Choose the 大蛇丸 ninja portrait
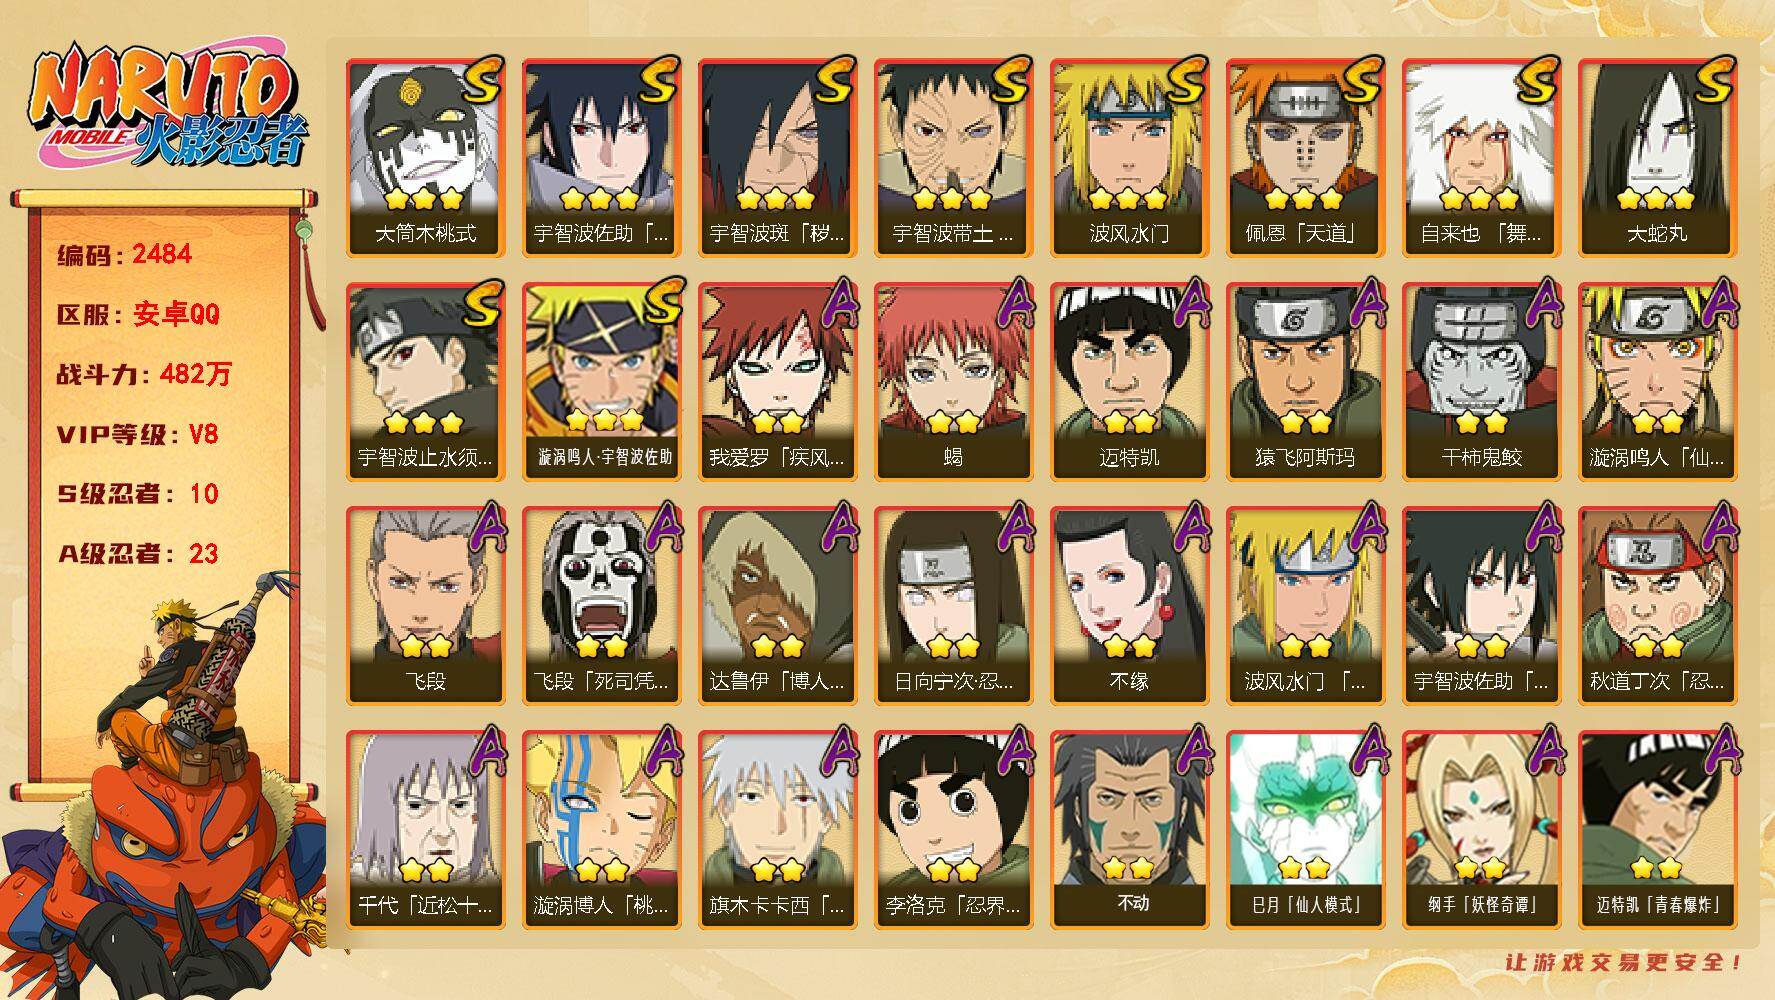This screenshot has width=1775, height=1000. tap(1657, 158)
